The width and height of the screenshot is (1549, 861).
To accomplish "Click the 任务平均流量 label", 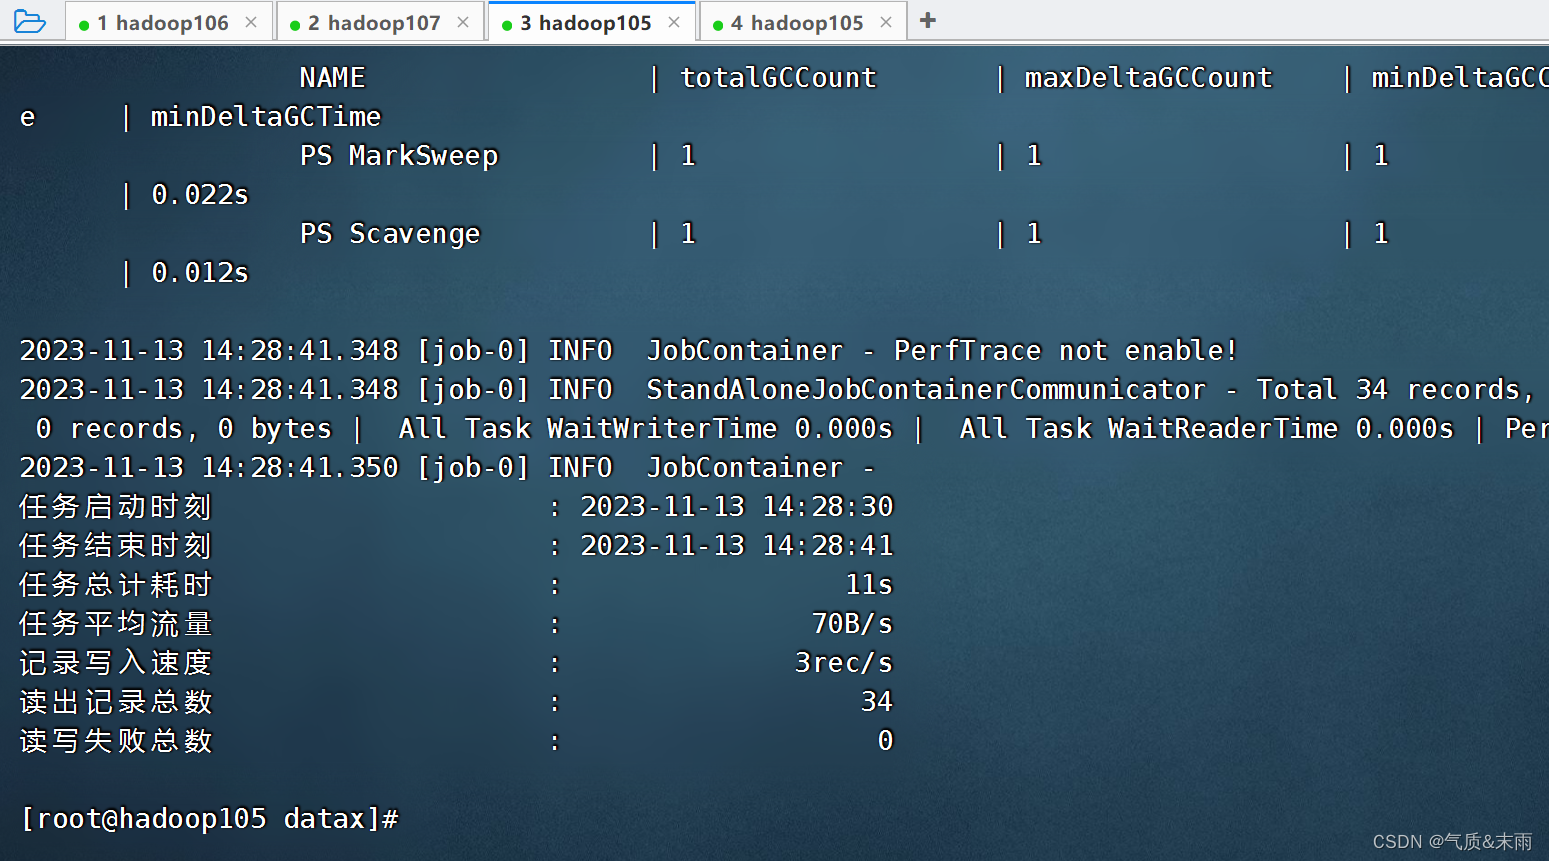I will click(x=116, y=624).
